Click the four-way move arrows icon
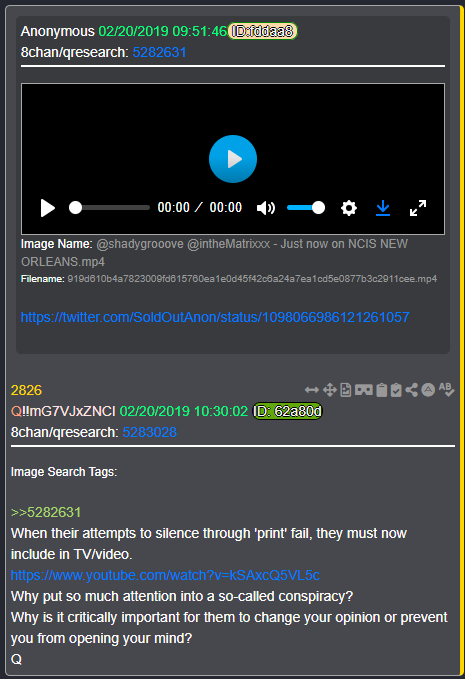This screenshot has width=465, height=679. pyautogui.click(x=330, y=390)
